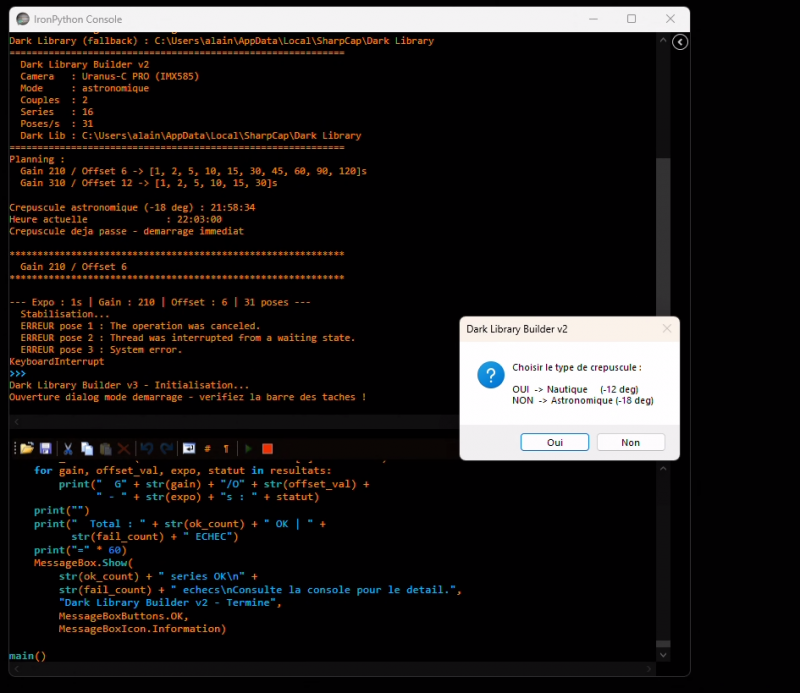The image size is (800, 693).
Task: Click the script editor scroll-down arrow
Action: pyautogui.click(x=663, y=655)
